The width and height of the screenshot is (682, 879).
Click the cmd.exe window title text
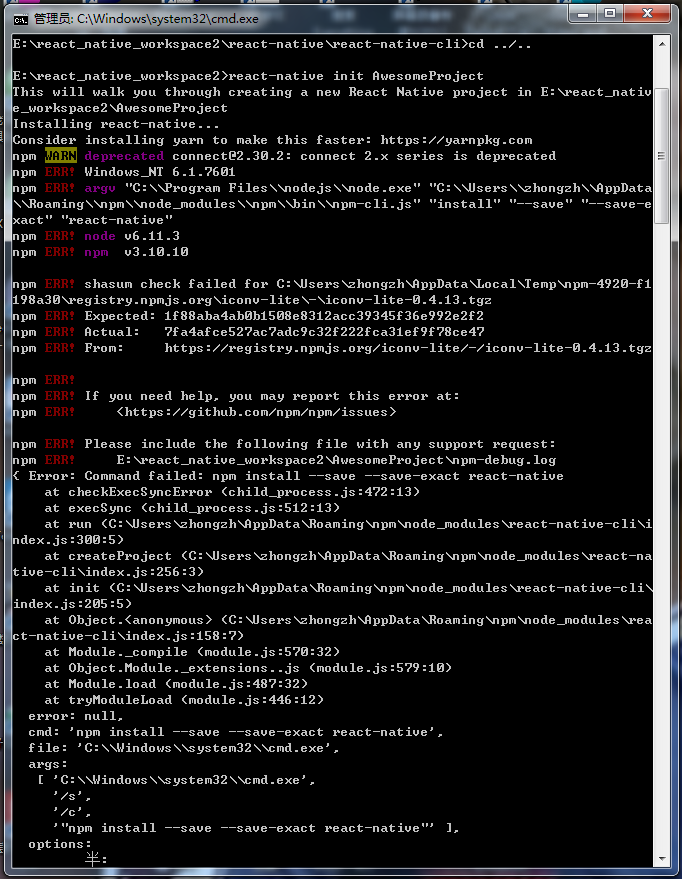click(146, 19)
